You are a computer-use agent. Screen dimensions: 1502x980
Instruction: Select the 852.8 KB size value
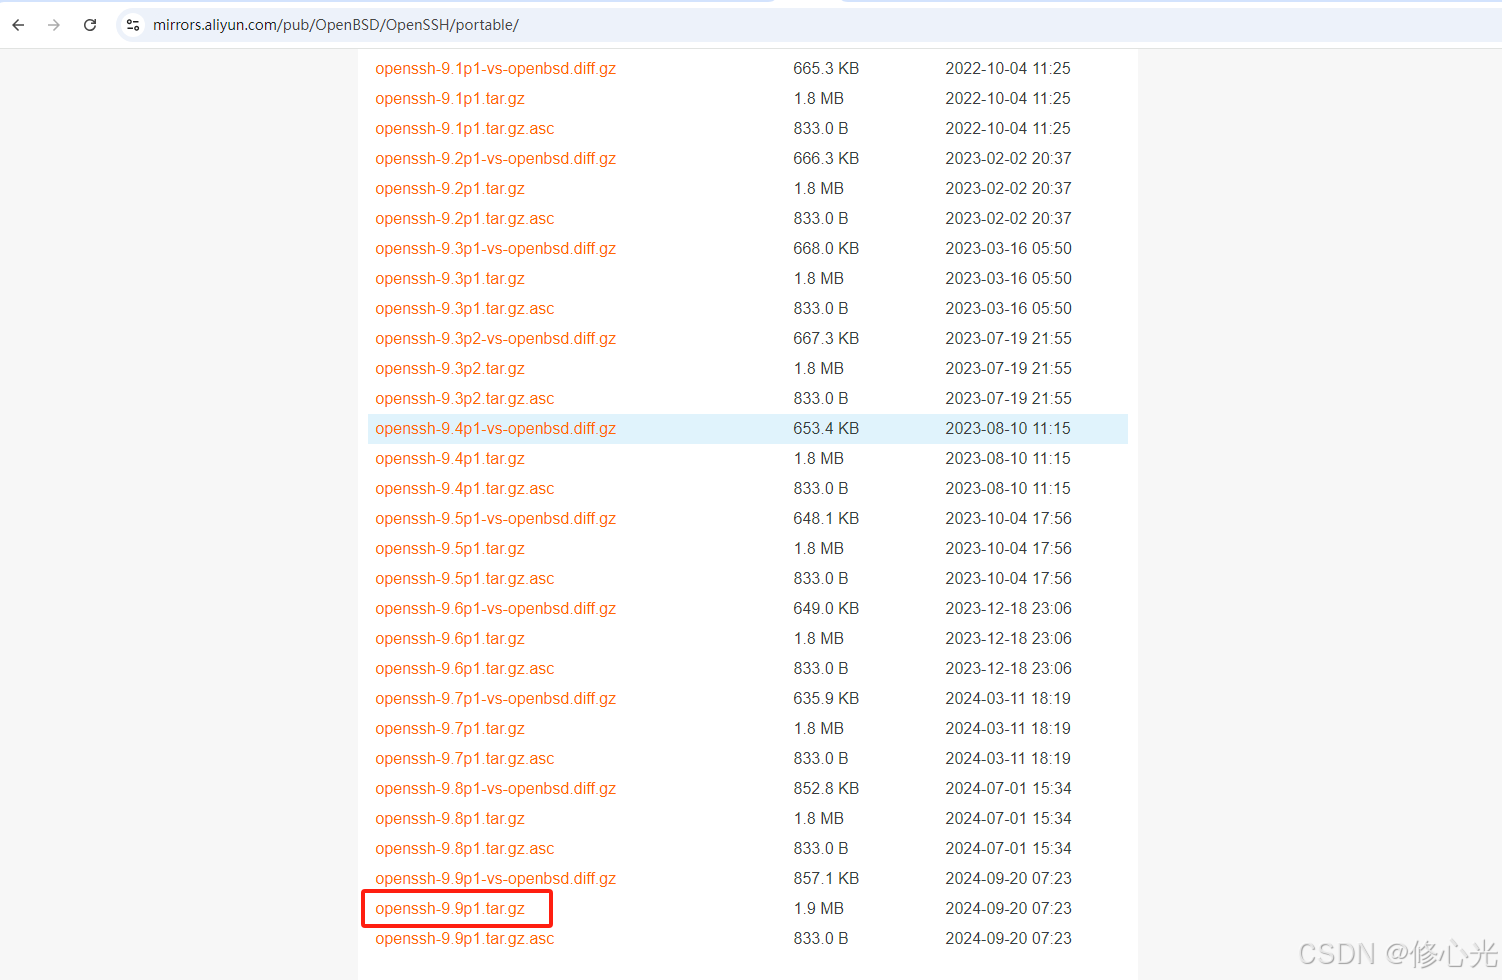(826, 788)
